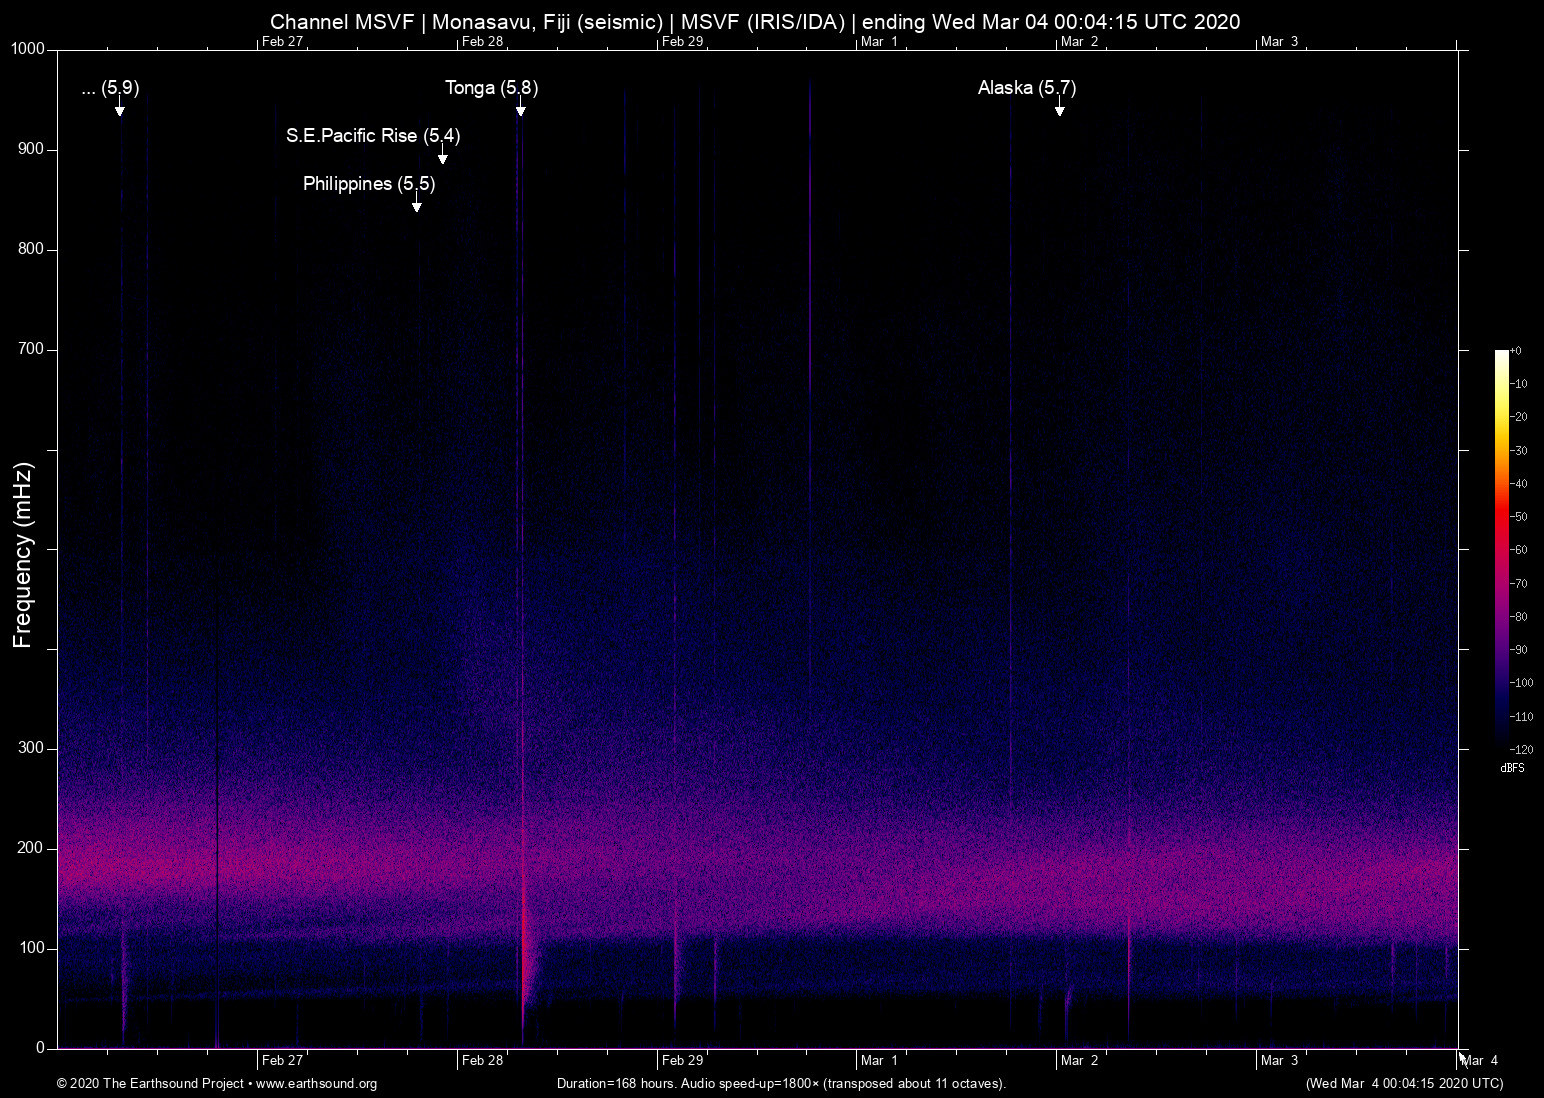The width and height of the screenshot is (1544, 1098).
Task: Click the -10 color scale value
Action: [1519, 384]
